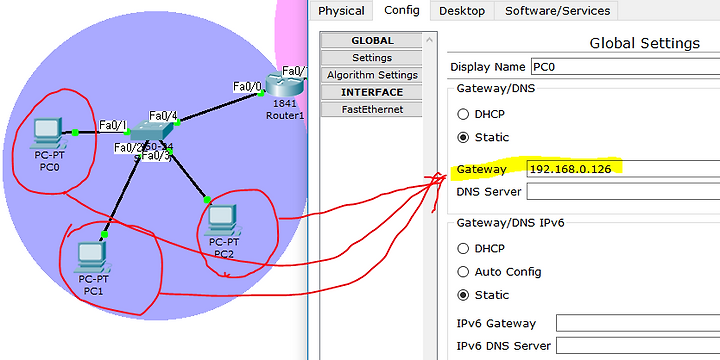This screenshot has height=360, width=720.
Task: Click the DNS Server input field
Action: (623, 191)
